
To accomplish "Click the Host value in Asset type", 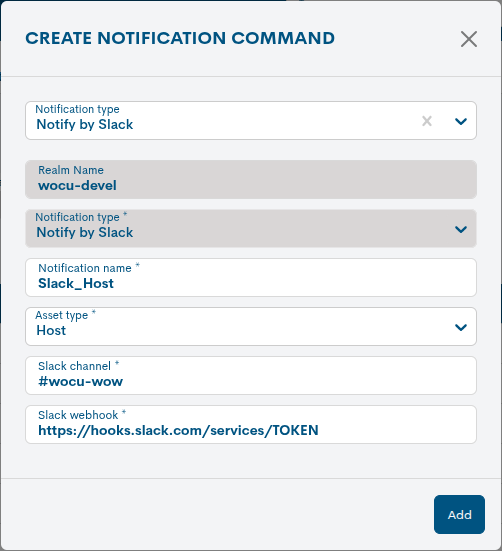I will click(x=51, y=330).
